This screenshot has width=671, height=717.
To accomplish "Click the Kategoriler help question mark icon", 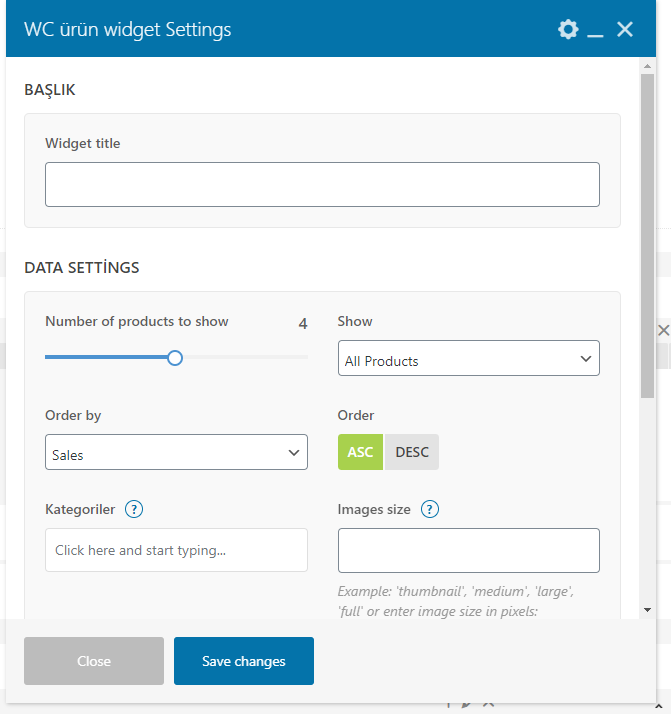I will click(x=134, y=509).
